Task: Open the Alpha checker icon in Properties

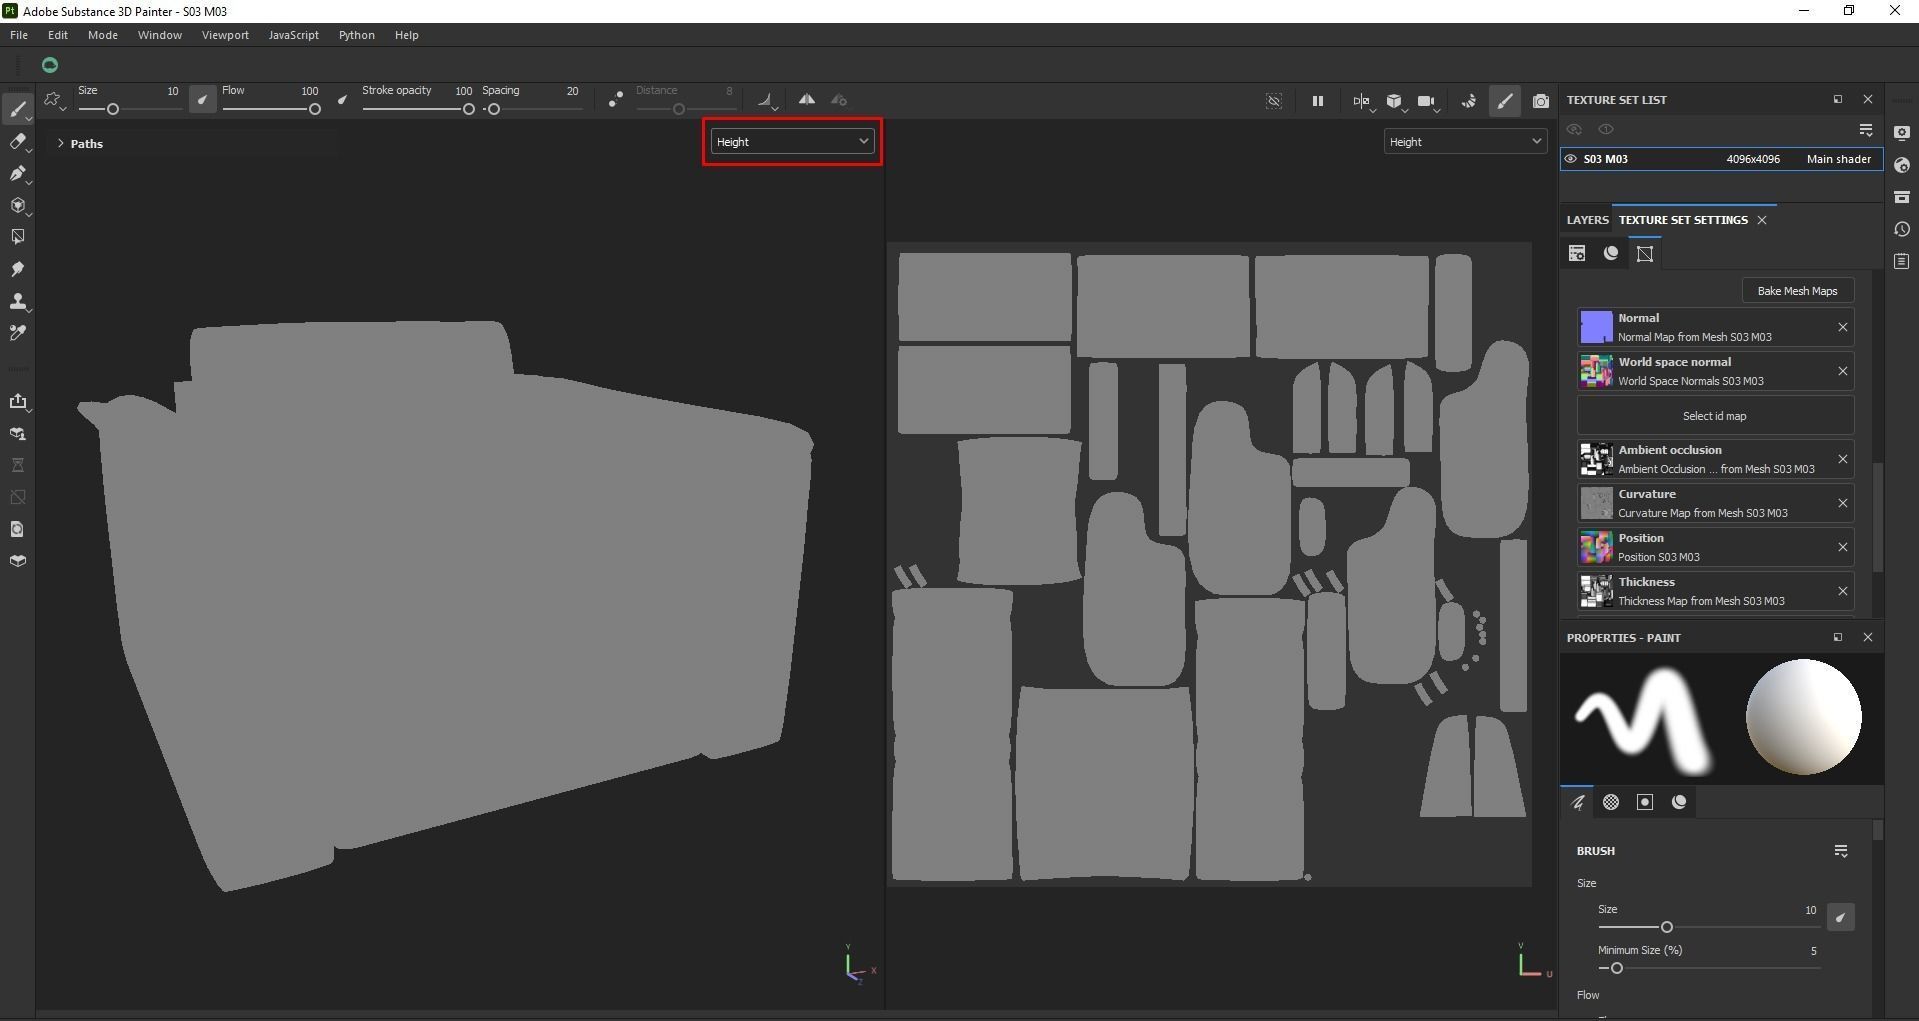Action: (1611, 802)
